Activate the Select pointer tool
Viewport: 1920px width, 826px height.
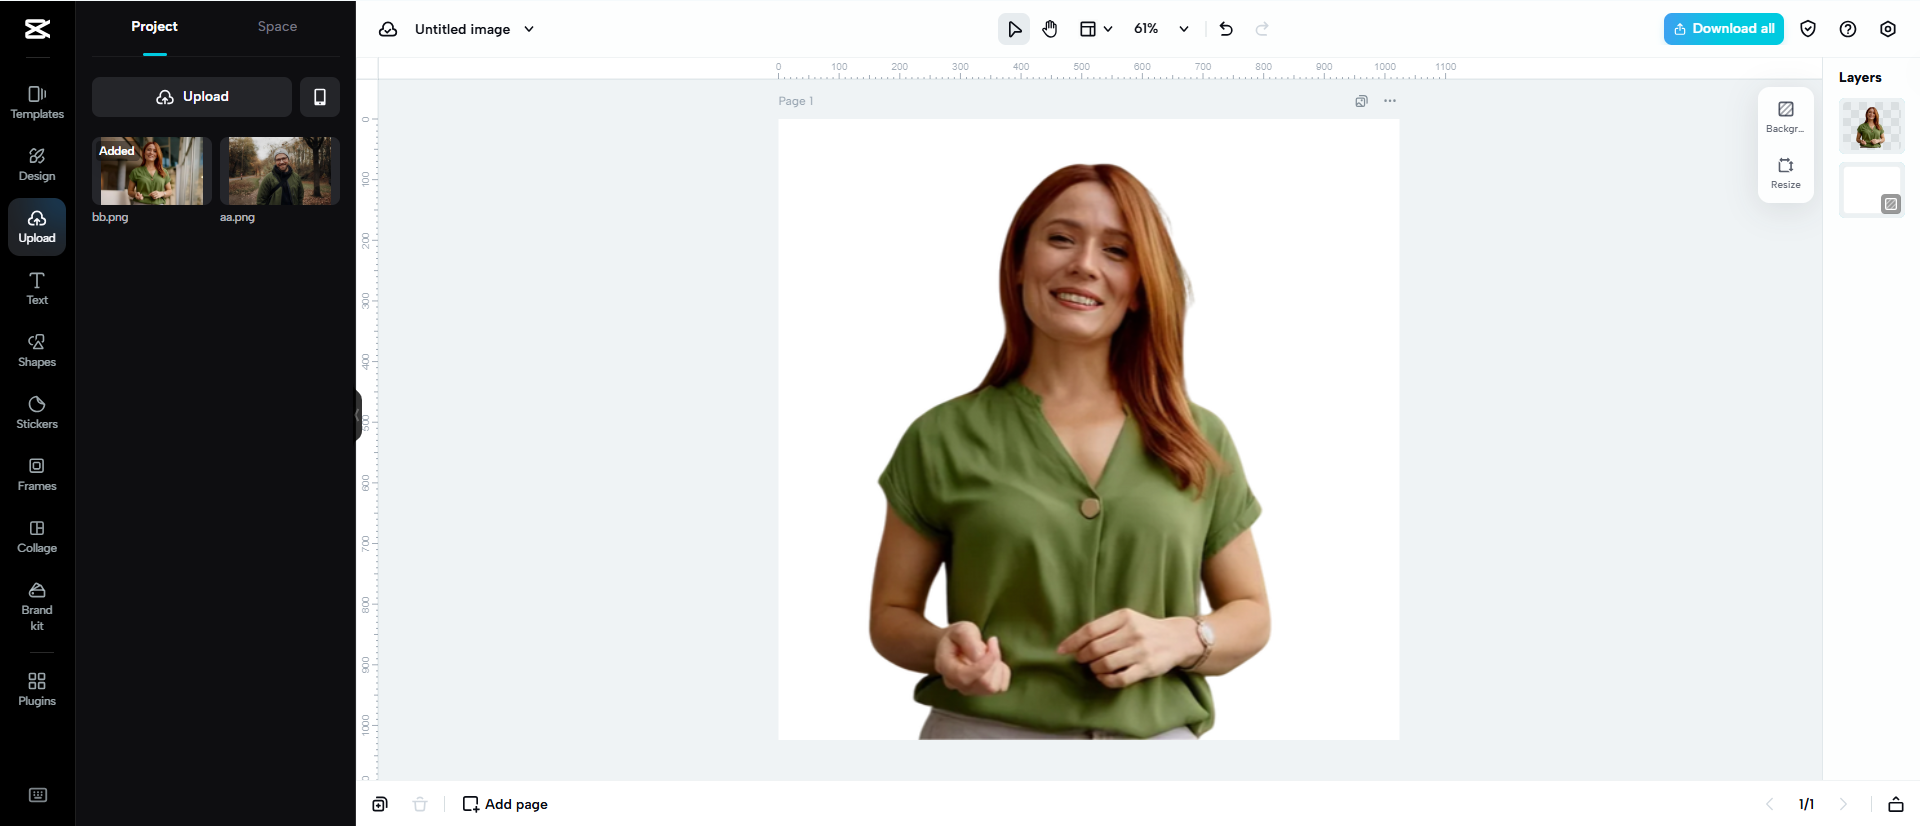[x=1014, y=29]
